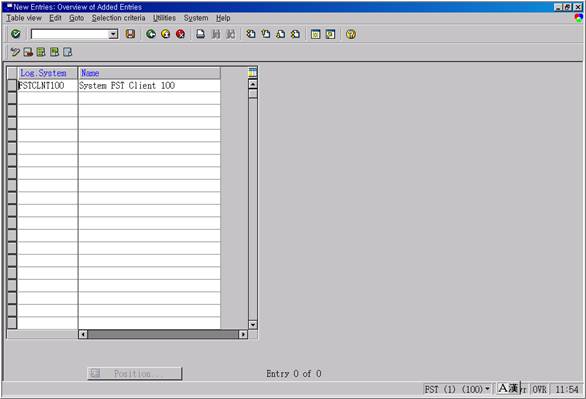Open the FST (1) (100) status dropdown
Screen dimensions: 586x399
487,389
